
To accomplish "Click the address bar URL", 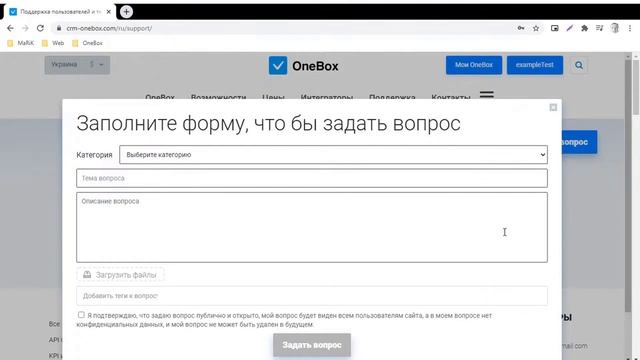I will (109, 28).
